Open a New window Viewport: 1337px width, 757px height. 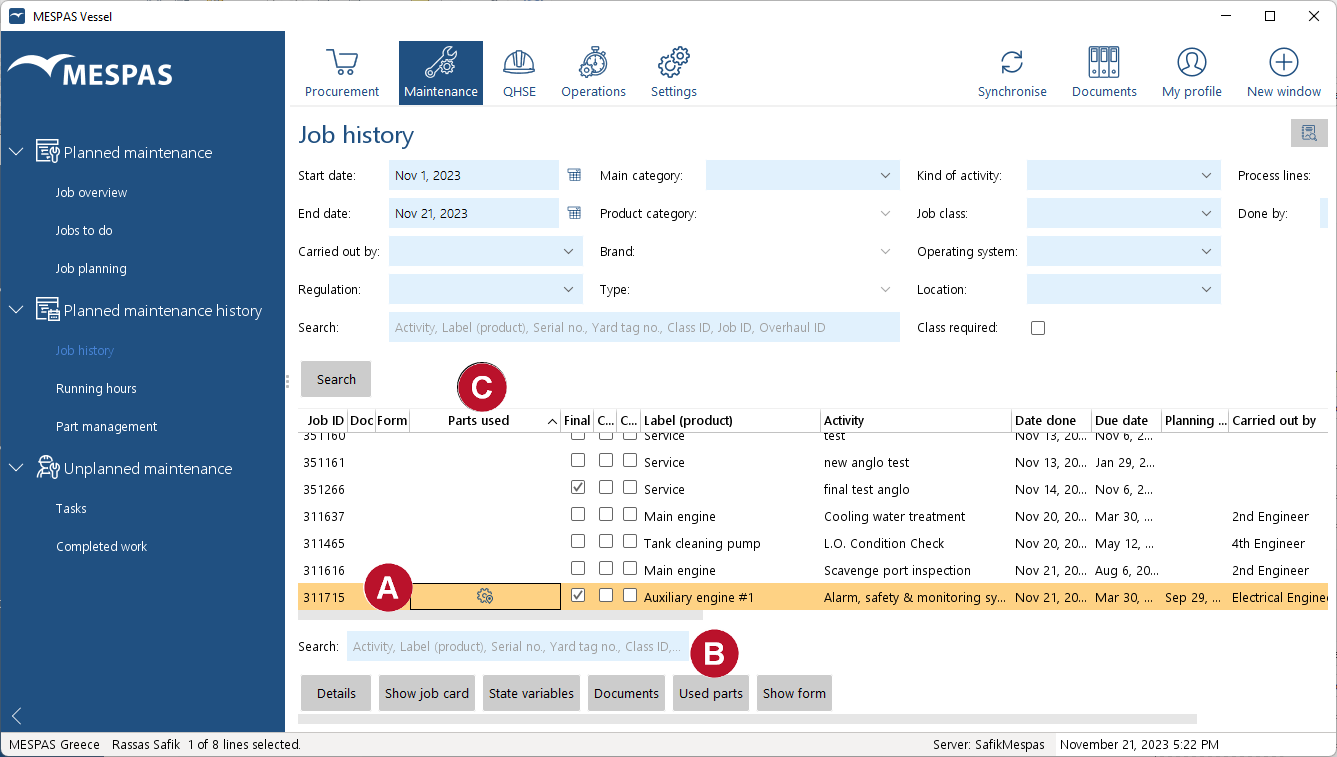1284,73
